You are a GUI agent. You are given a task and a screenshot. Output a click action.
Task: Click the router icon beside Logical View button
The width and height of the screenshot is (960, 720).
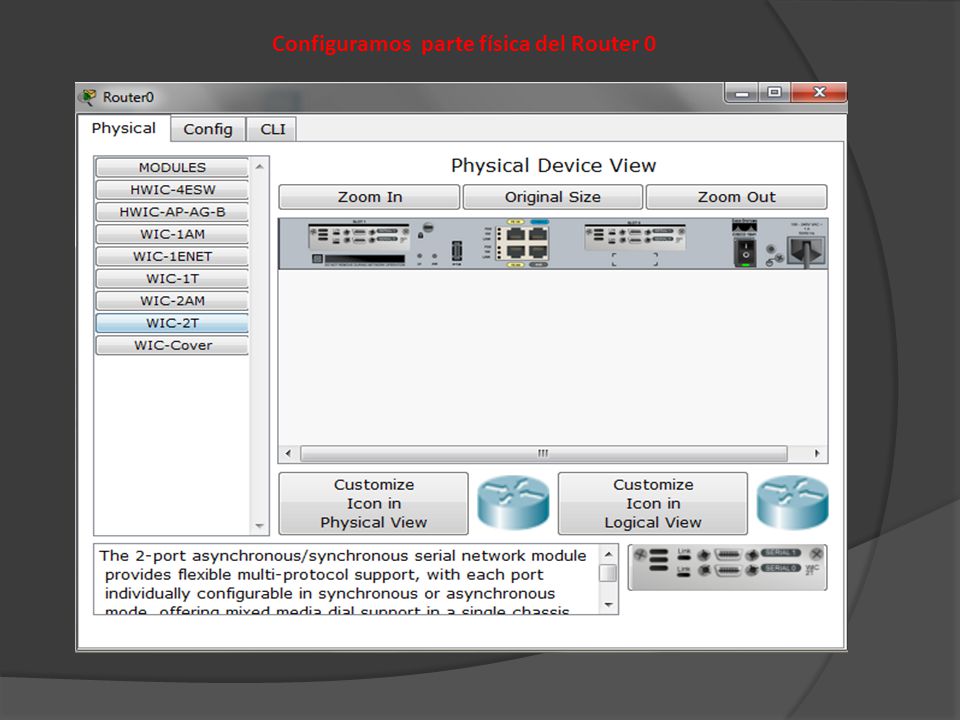click(x=792, y=503)
